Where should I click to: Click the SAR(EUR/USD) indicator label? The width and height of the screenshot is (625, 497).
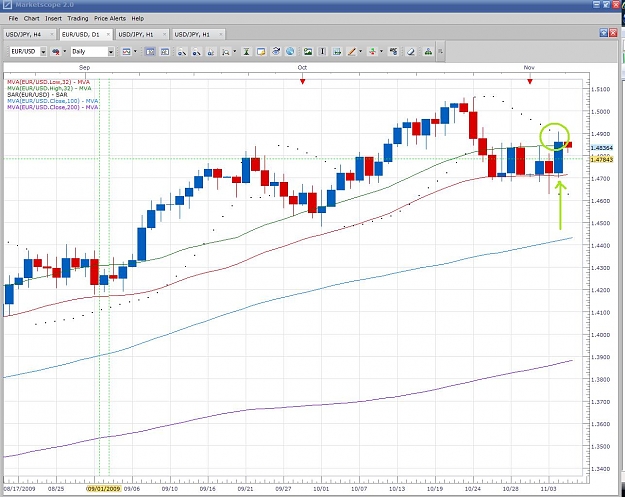click(37, 94)
